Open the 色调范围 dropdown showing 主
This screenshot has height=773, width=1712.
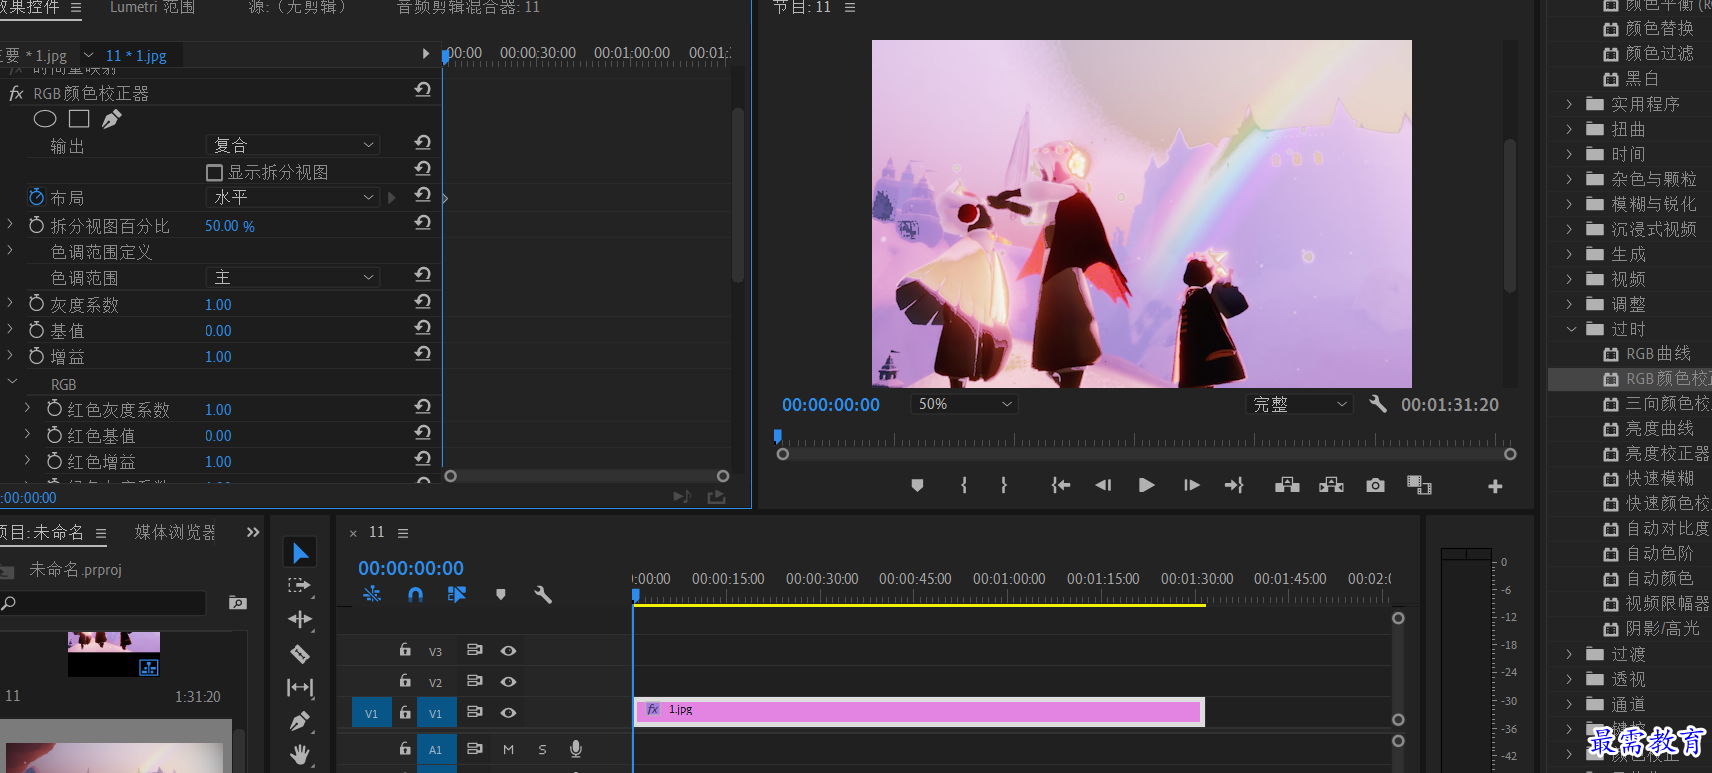(x=292, y=277)
